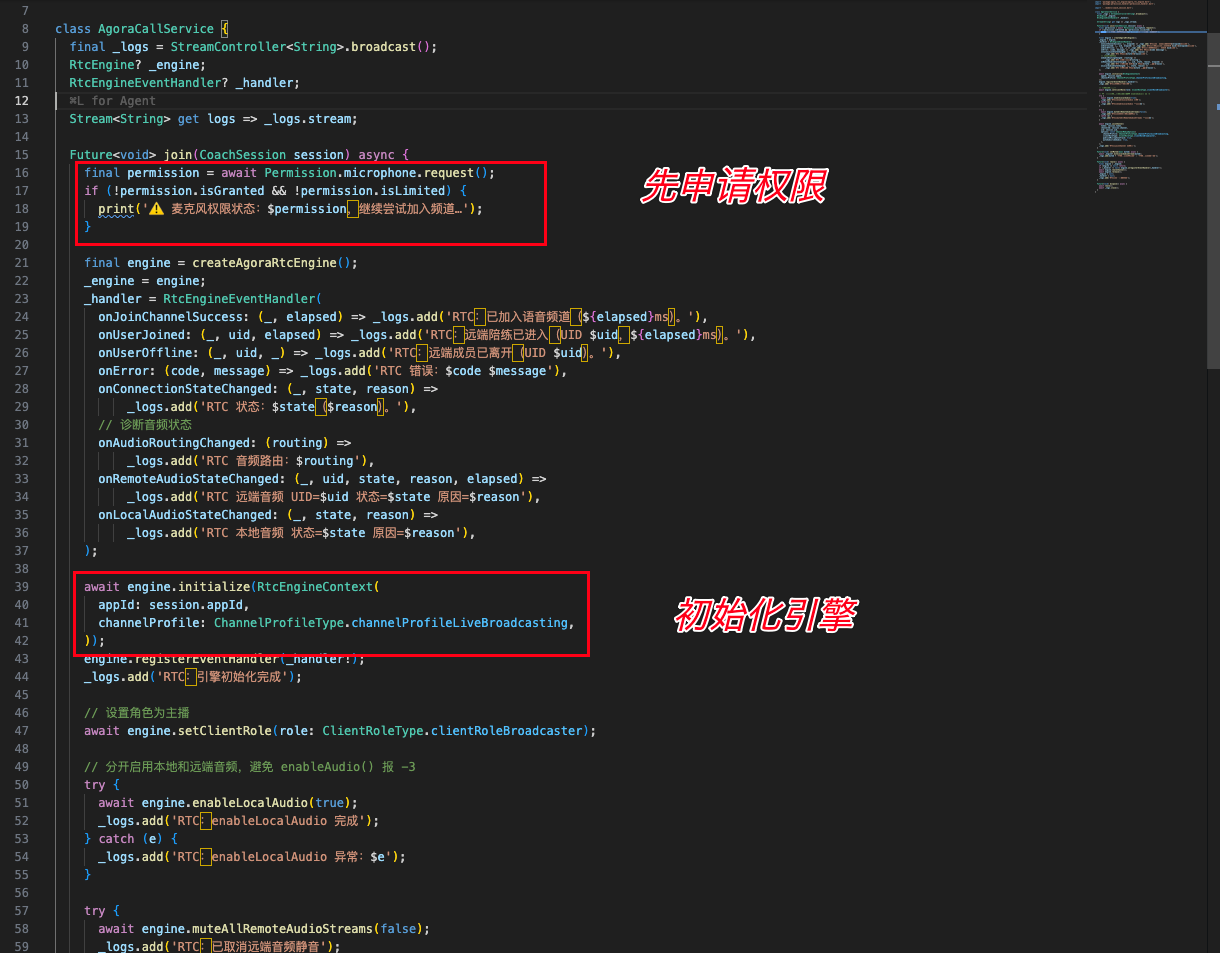Click session.appId on line 40
Image resolution: width=1220 pixels, height=953 pixels.
(196, 605)
